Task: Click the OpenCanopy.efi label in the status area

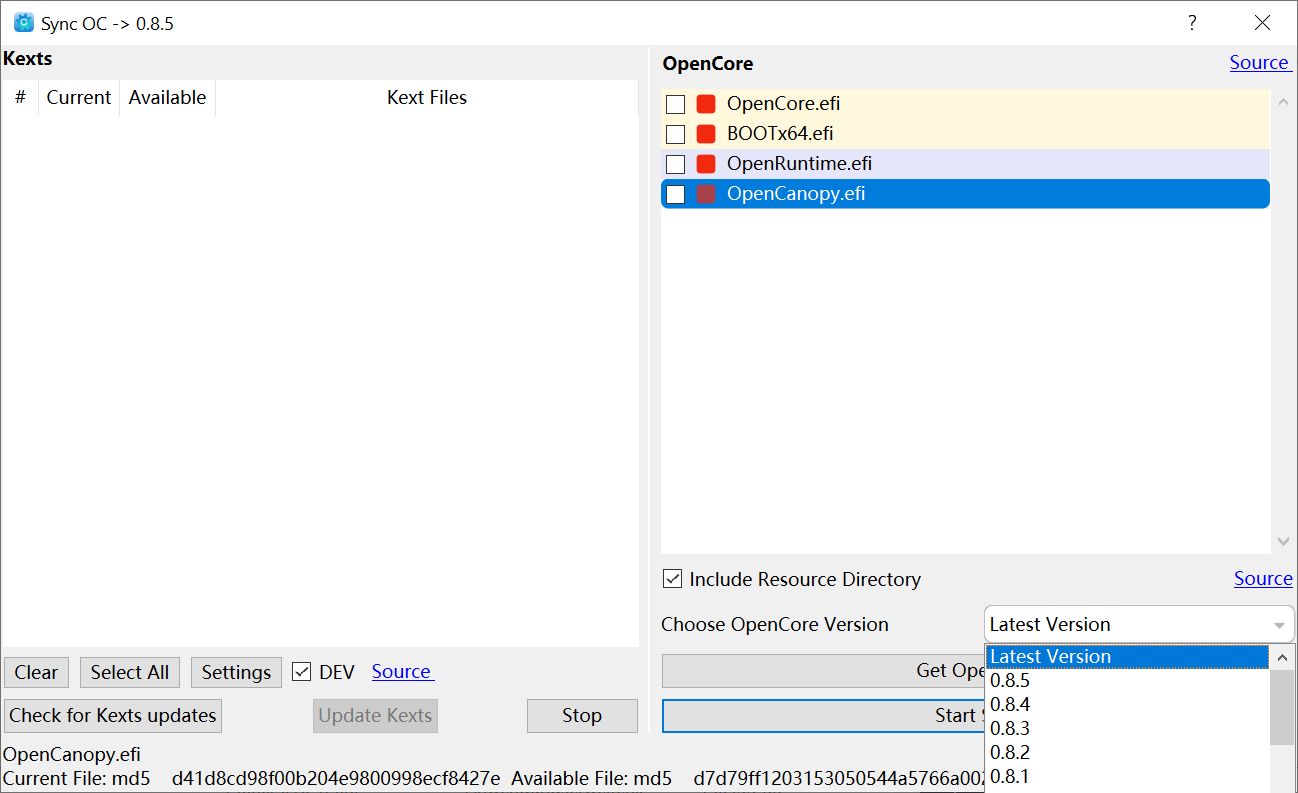Action: tap(72, 754)
